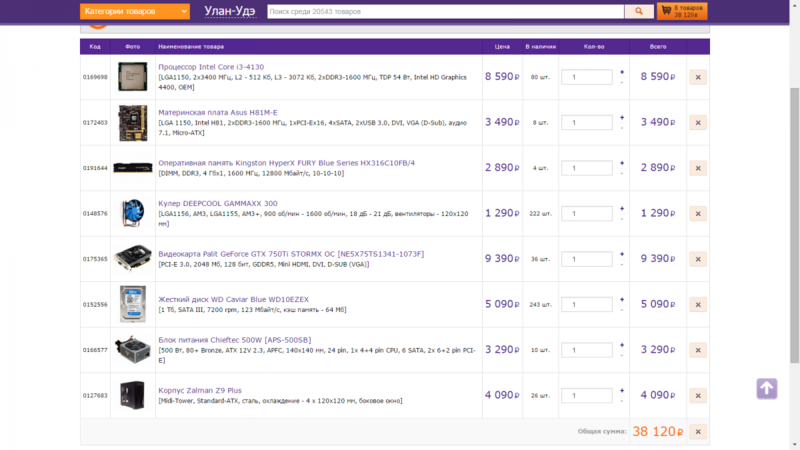800x450 pixels.
Task: Open the shopping cart with 8 items
Action: (682, 11)
